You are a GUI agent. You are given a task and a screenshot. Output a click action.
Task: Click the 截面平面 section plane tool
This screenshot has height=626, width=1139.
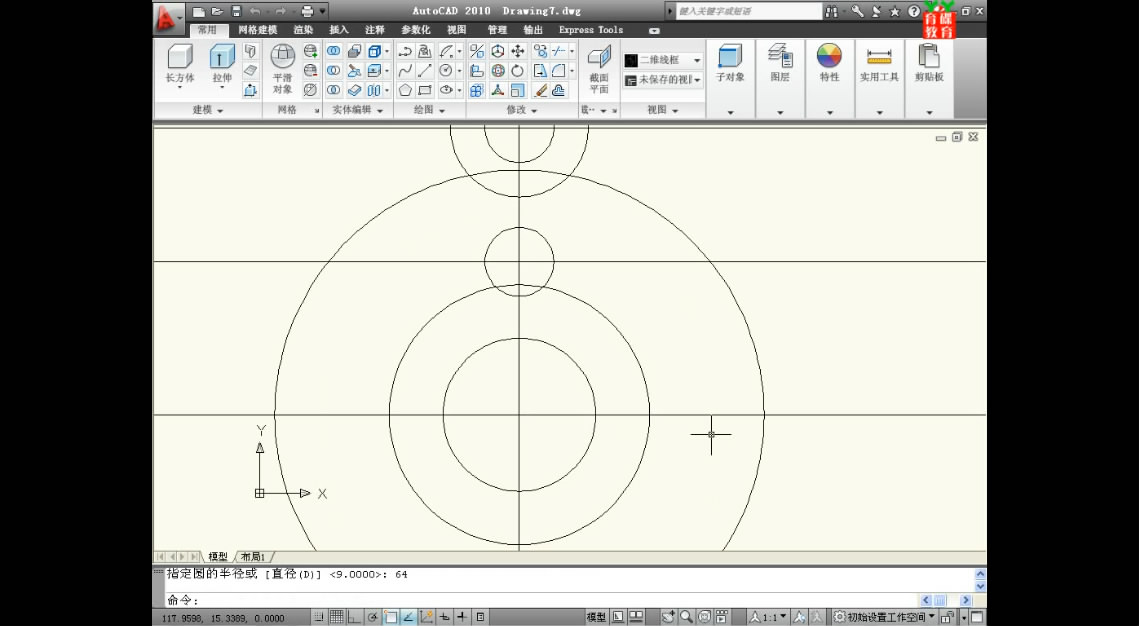[x=599, y=70]
